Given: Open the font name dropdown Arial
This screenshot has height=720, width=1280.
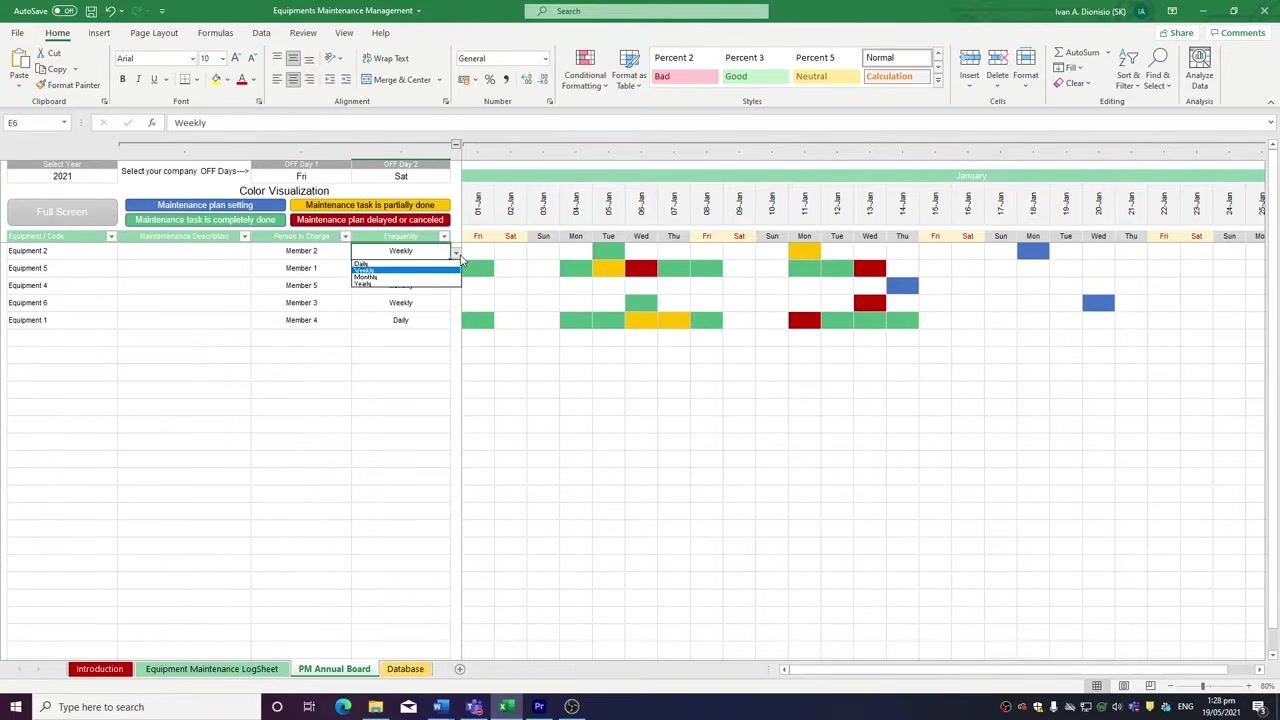Looking at the screenshot, I should tap(192, 59).
